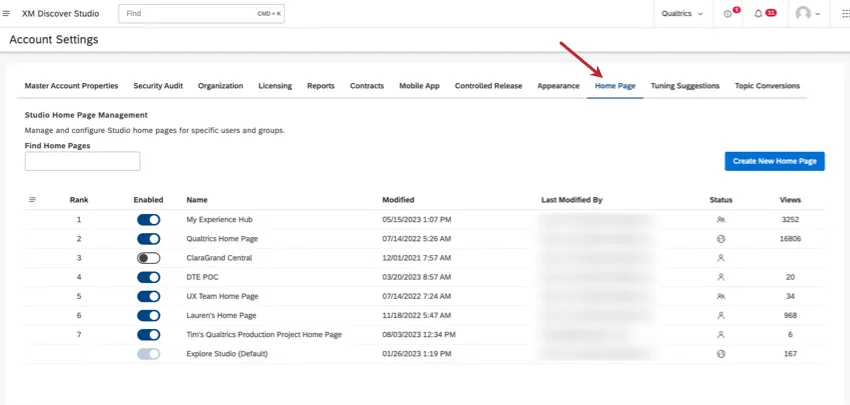Click the Create New Home Page button

click(x=774, y=161)
